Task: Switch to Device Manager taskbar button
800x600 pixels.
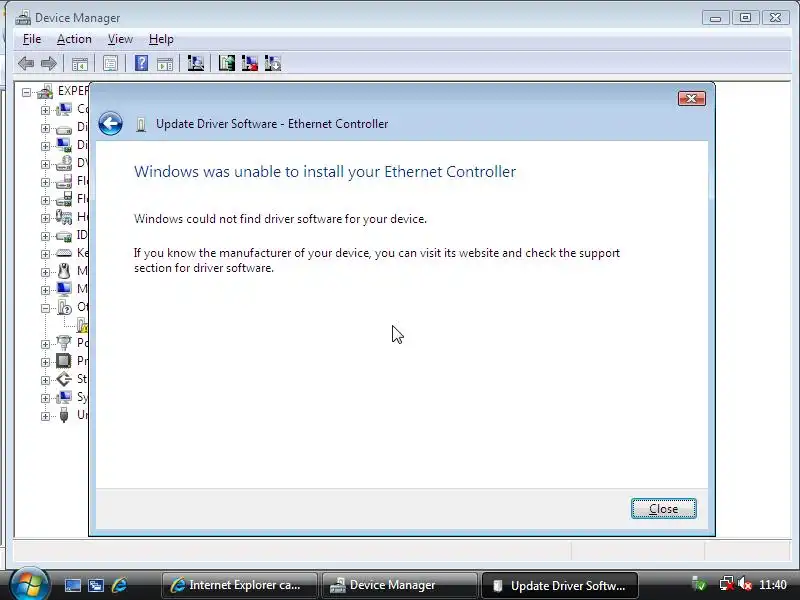Action: (399, 585)
